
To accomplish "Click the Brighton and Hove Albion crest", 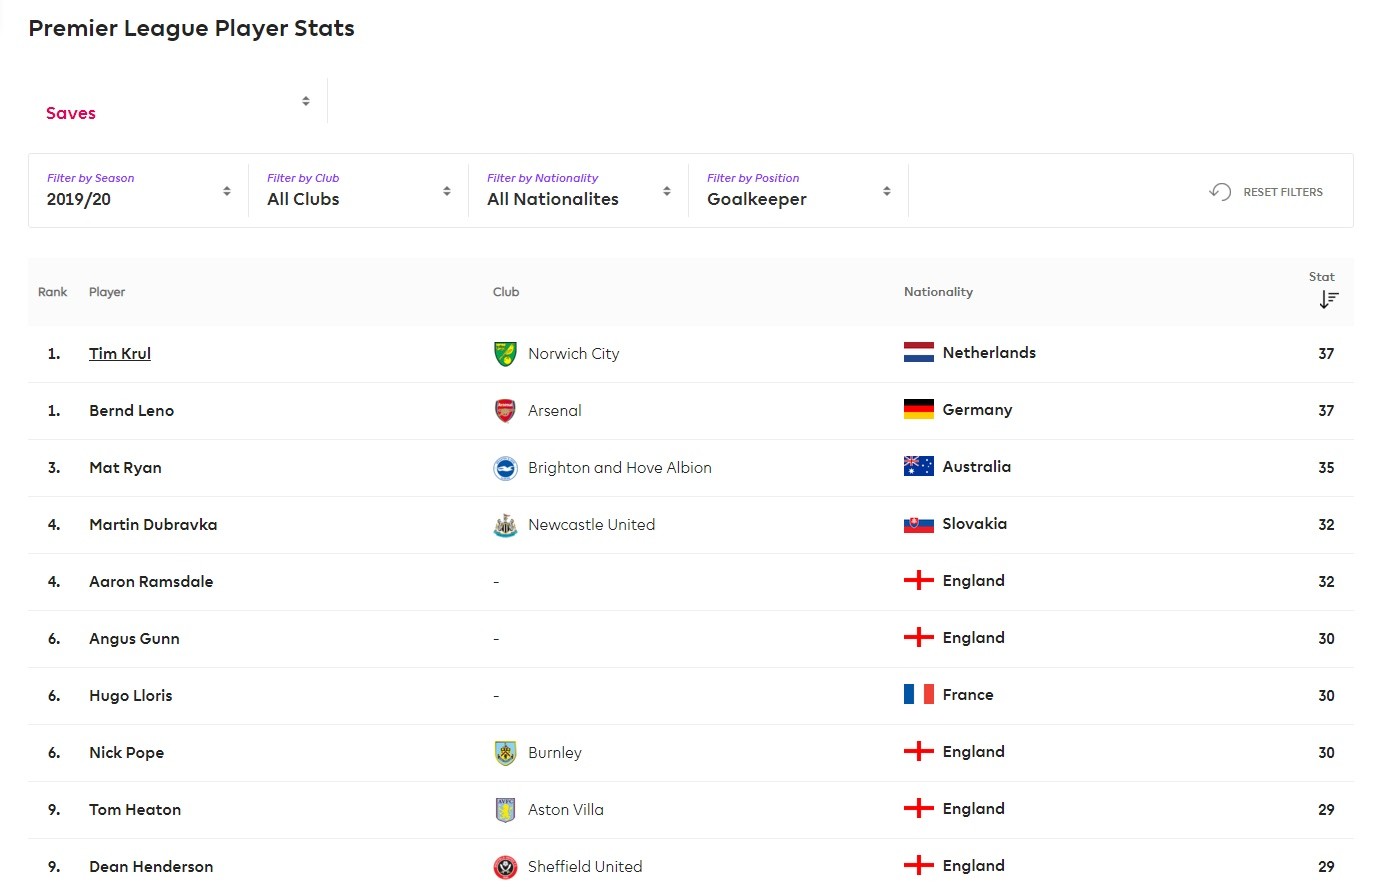I will coord(505,468).
